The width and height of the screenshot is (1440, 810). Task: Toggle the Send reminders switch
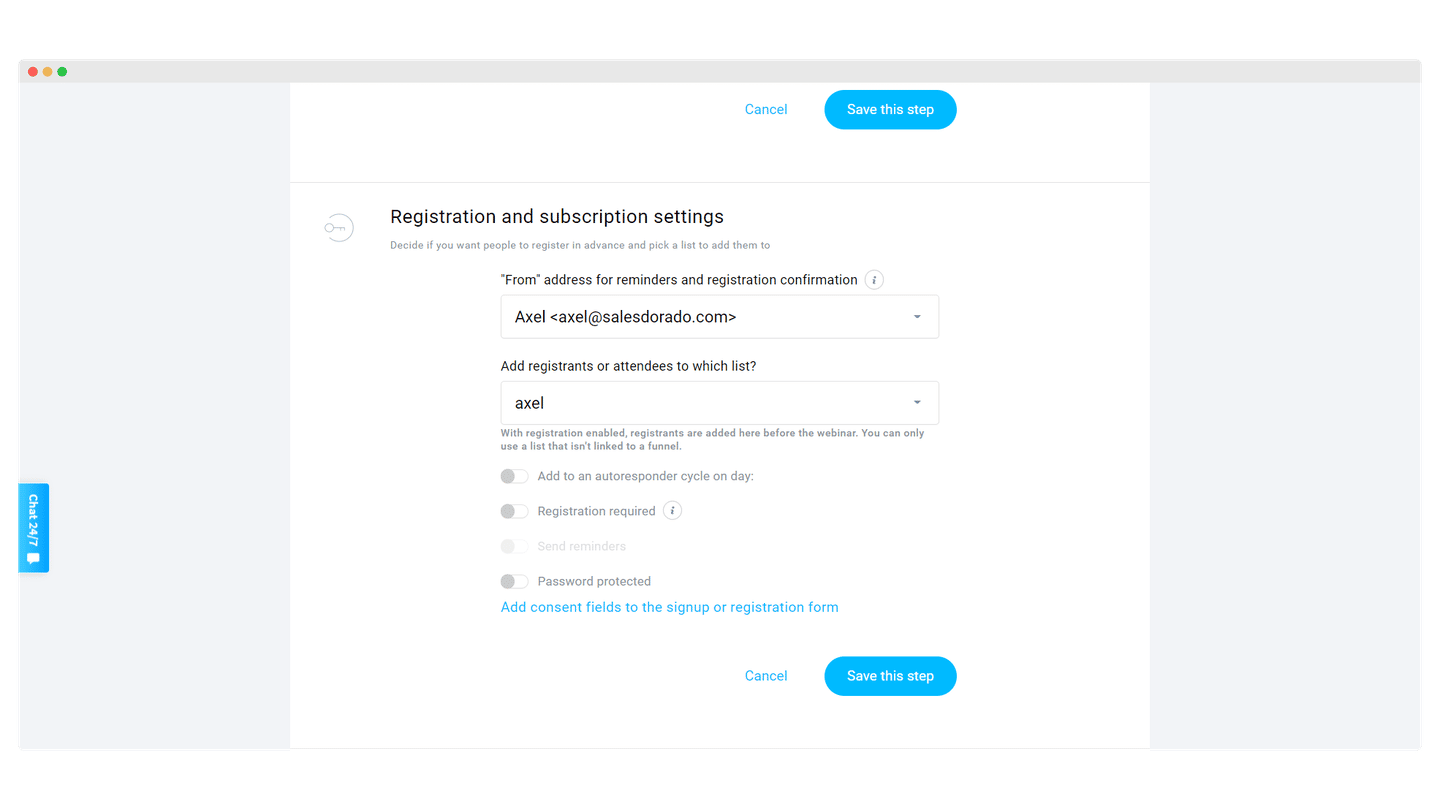pos(514,546)
